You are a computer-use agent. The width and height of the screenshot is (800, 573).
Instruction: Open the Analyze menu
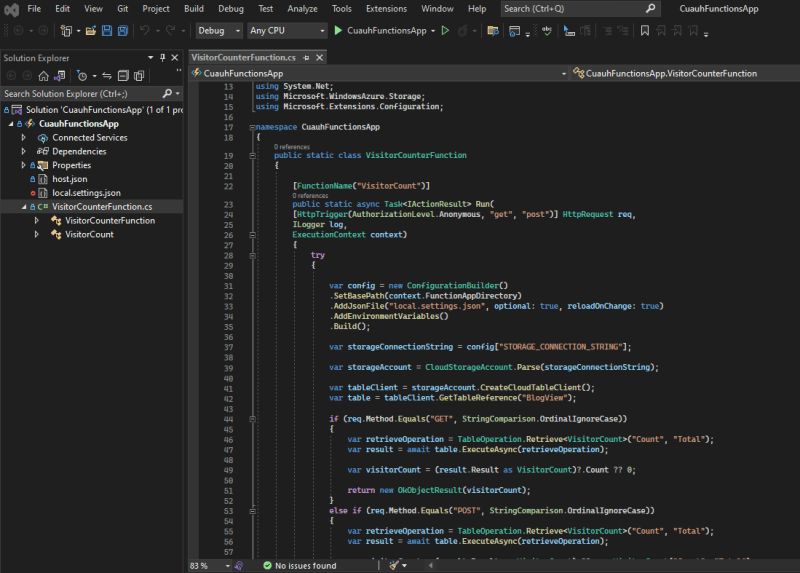(x=302, y=9)
